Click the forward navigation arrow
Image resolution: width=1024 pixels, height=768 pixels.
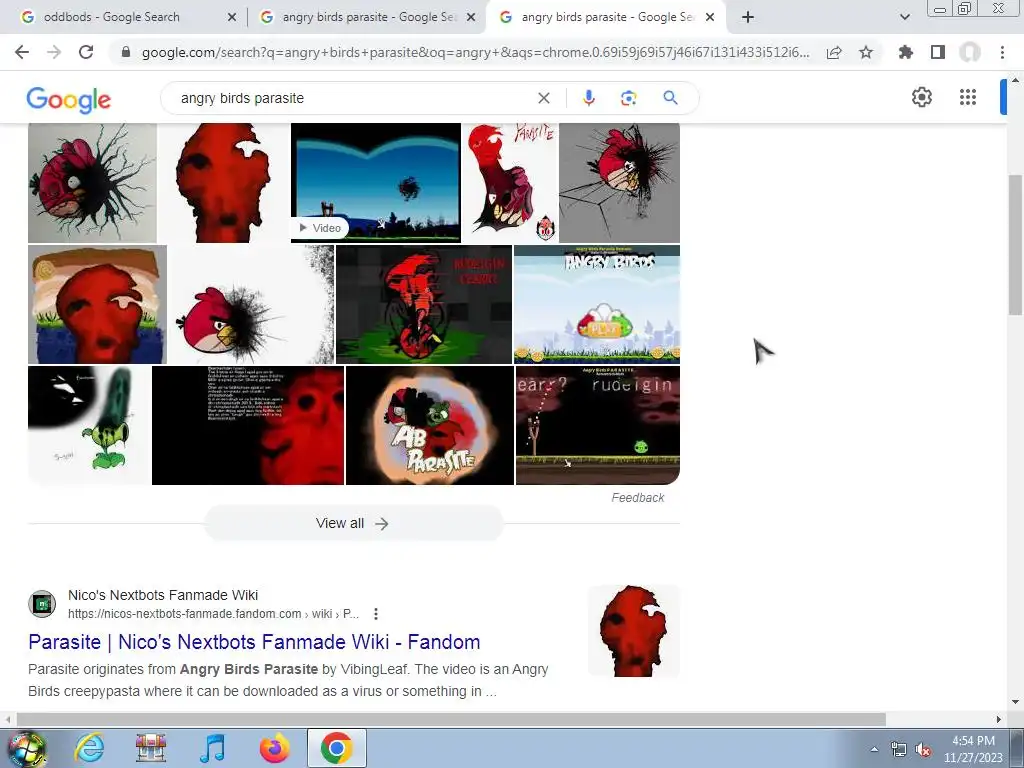tap(54, 52)
